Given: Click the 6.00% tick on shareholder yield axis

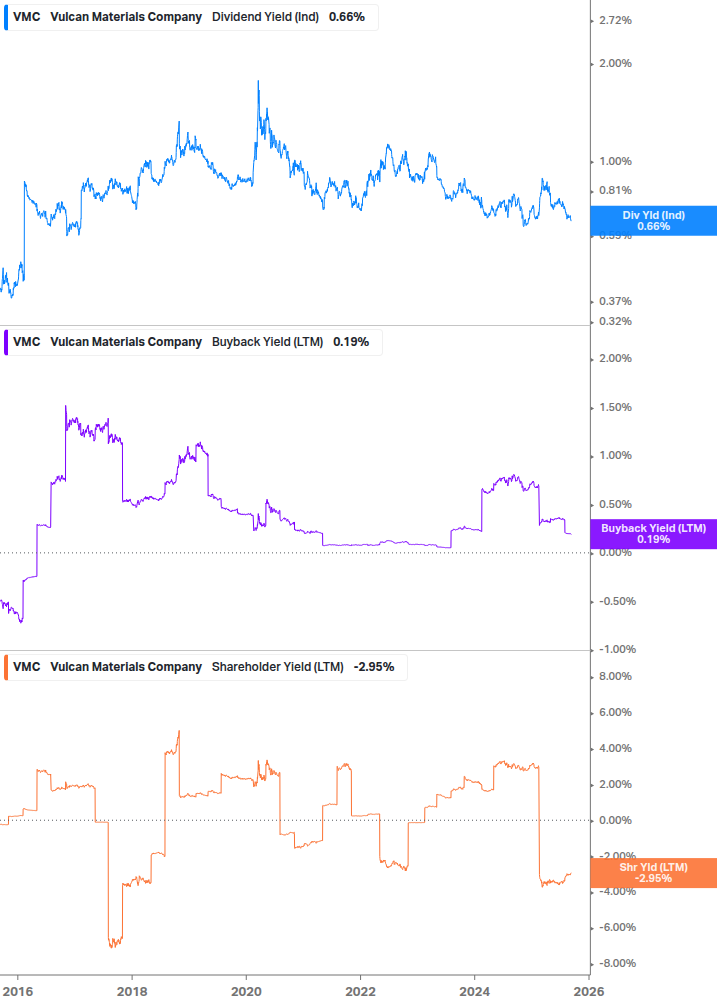Looking at the screenshot, I should [x=615, y=712].
